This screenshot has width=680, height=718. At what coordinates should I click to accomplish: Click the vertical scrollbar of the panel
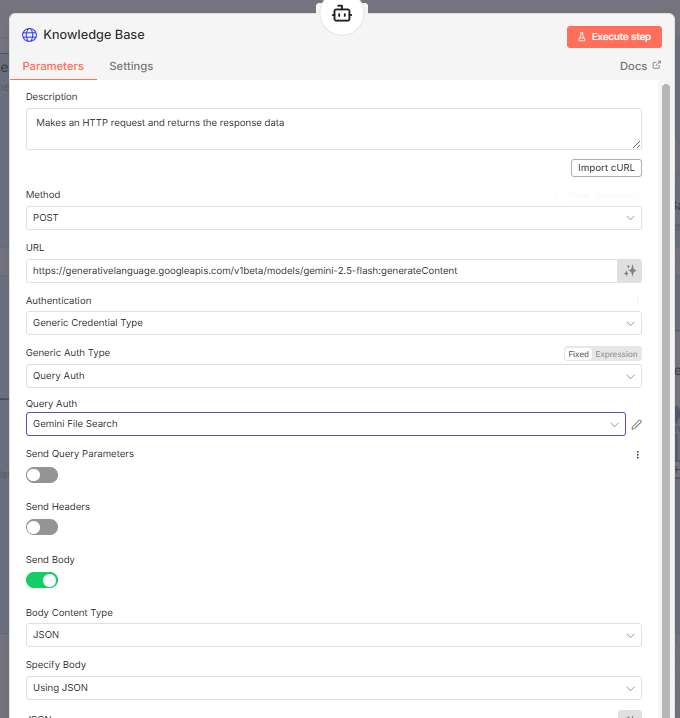(x=666, y=300)
